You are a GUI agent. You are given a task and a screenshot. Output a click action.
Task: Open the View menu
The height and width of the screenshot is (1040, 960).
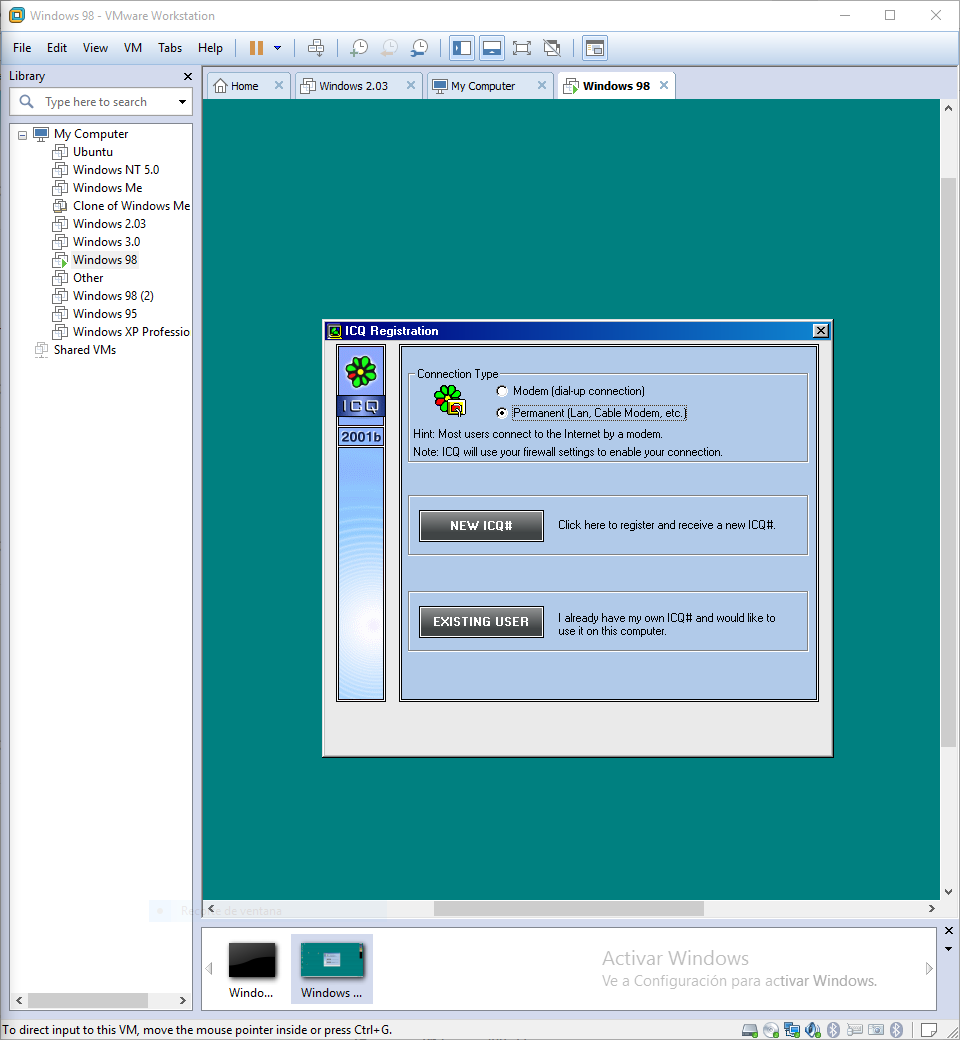click(x=96, y=48)
